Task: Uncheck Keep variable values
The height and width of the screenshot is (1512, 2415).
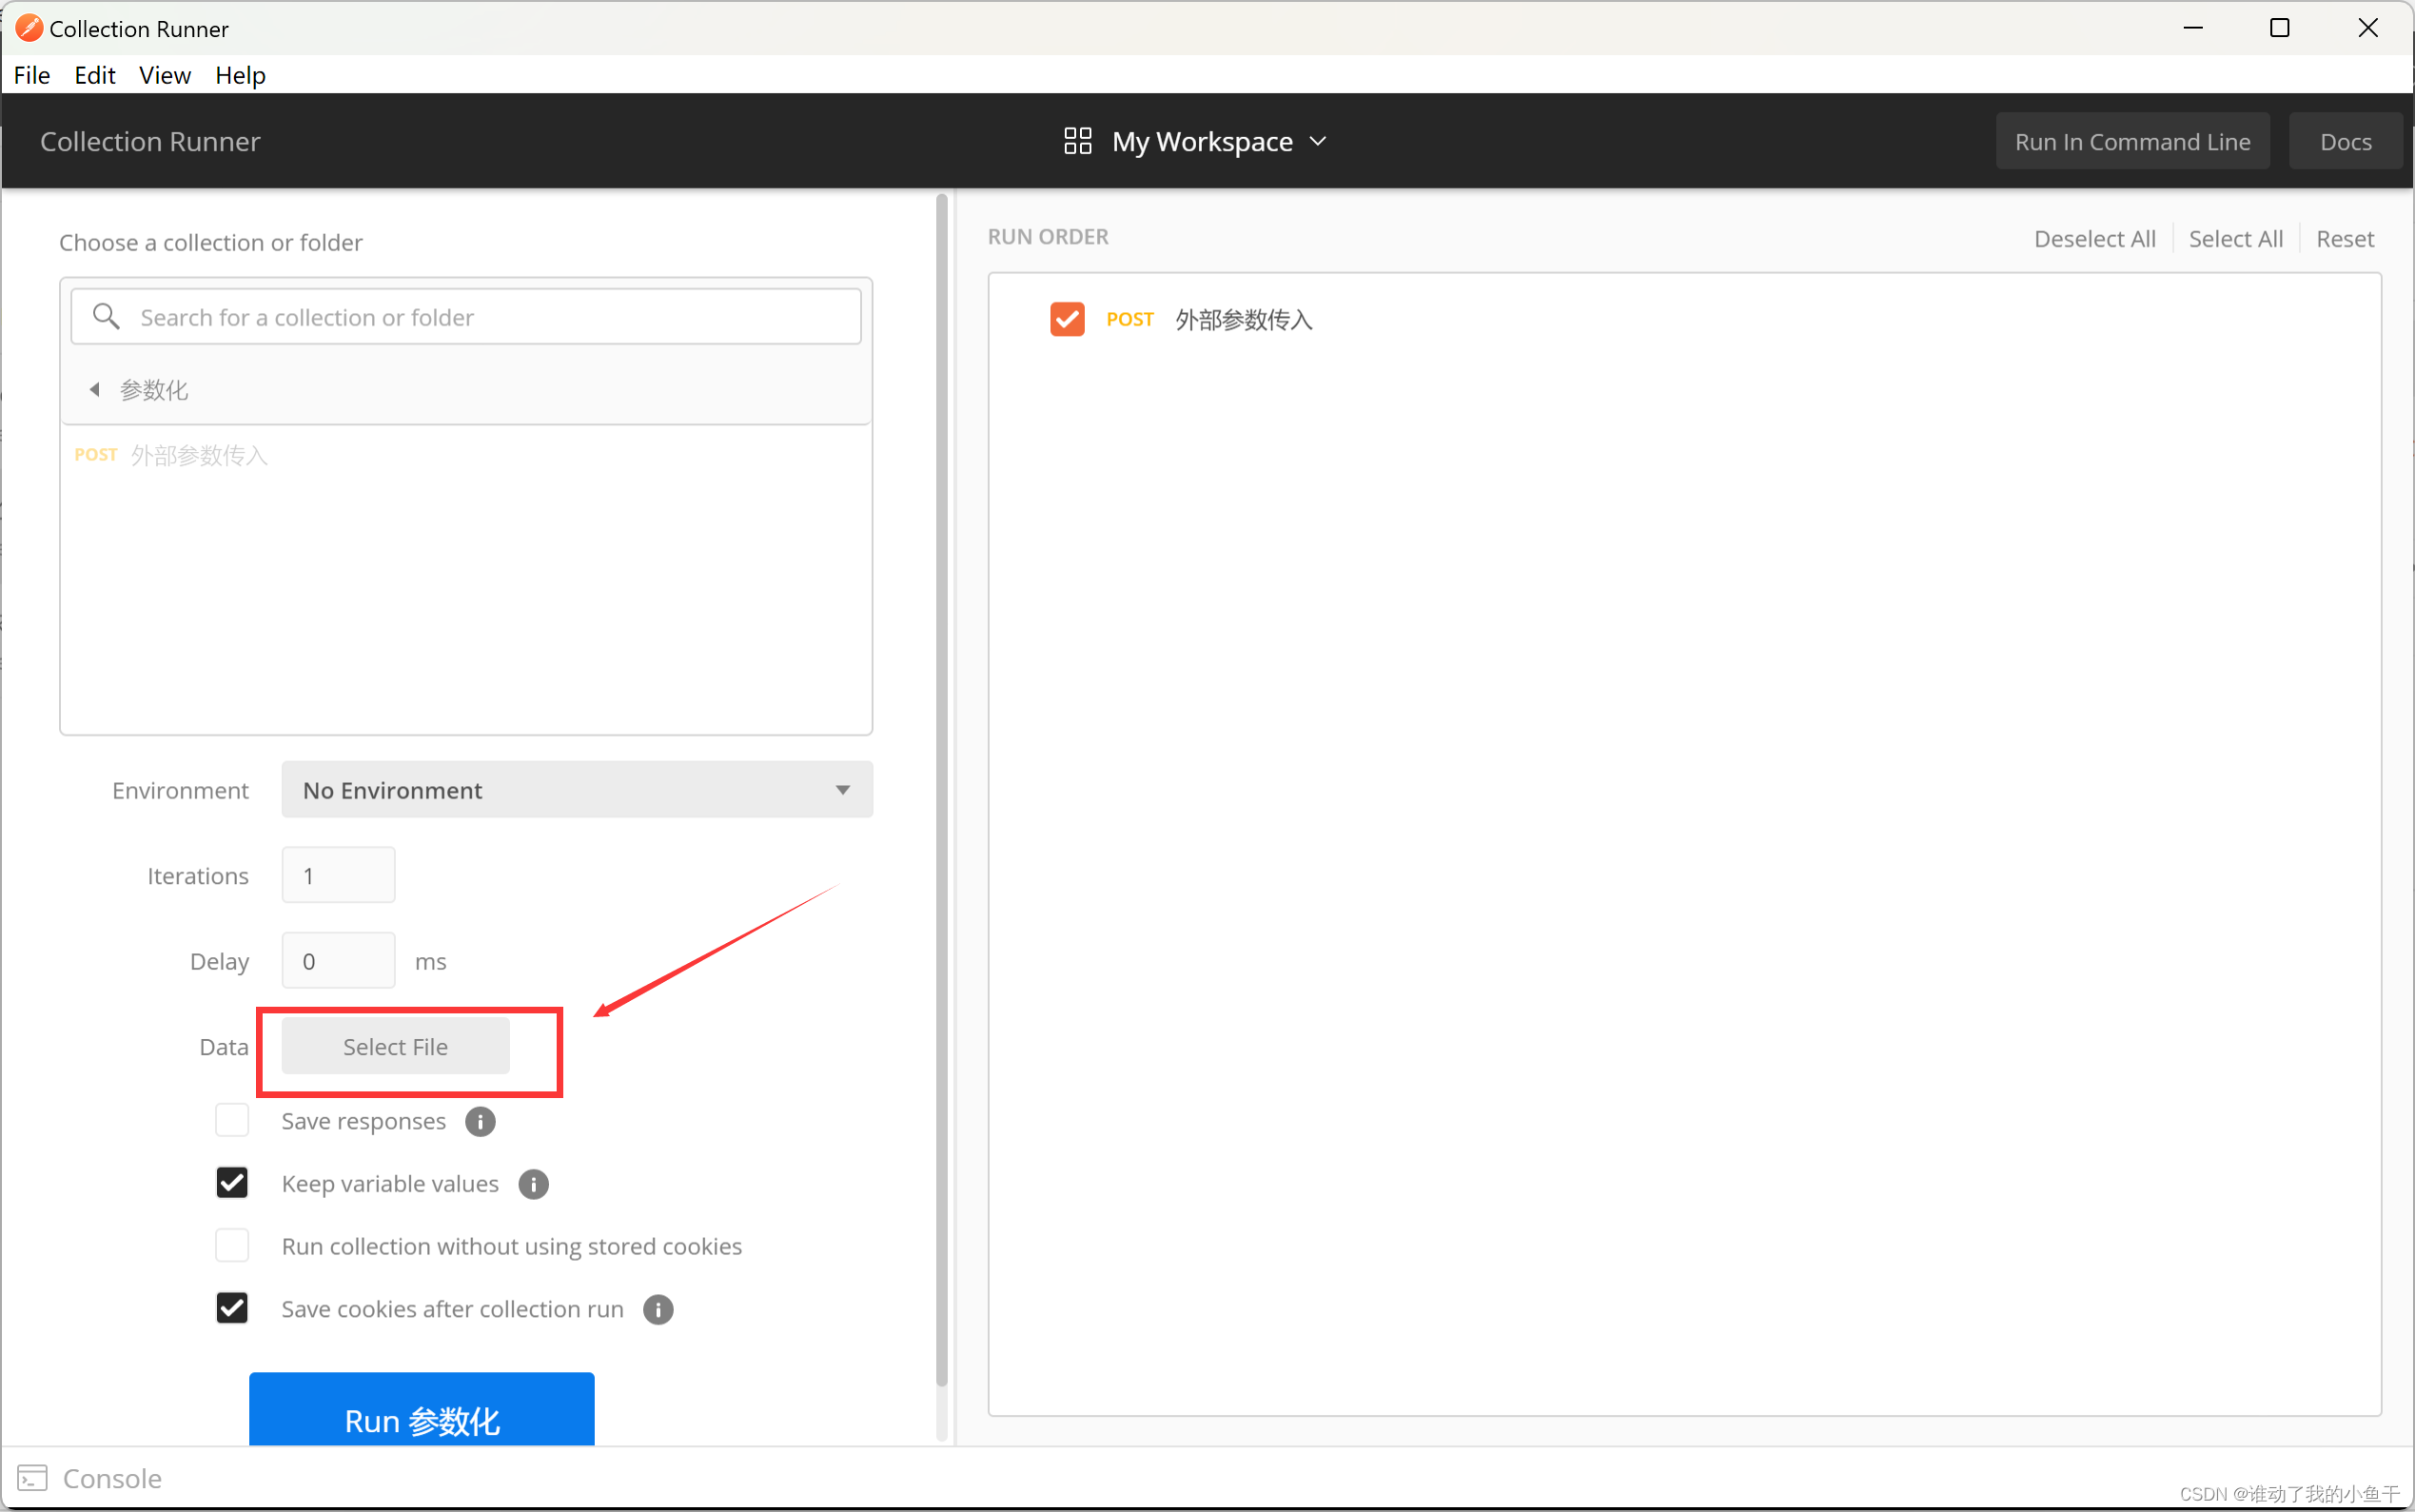Action: [232, 1183]
